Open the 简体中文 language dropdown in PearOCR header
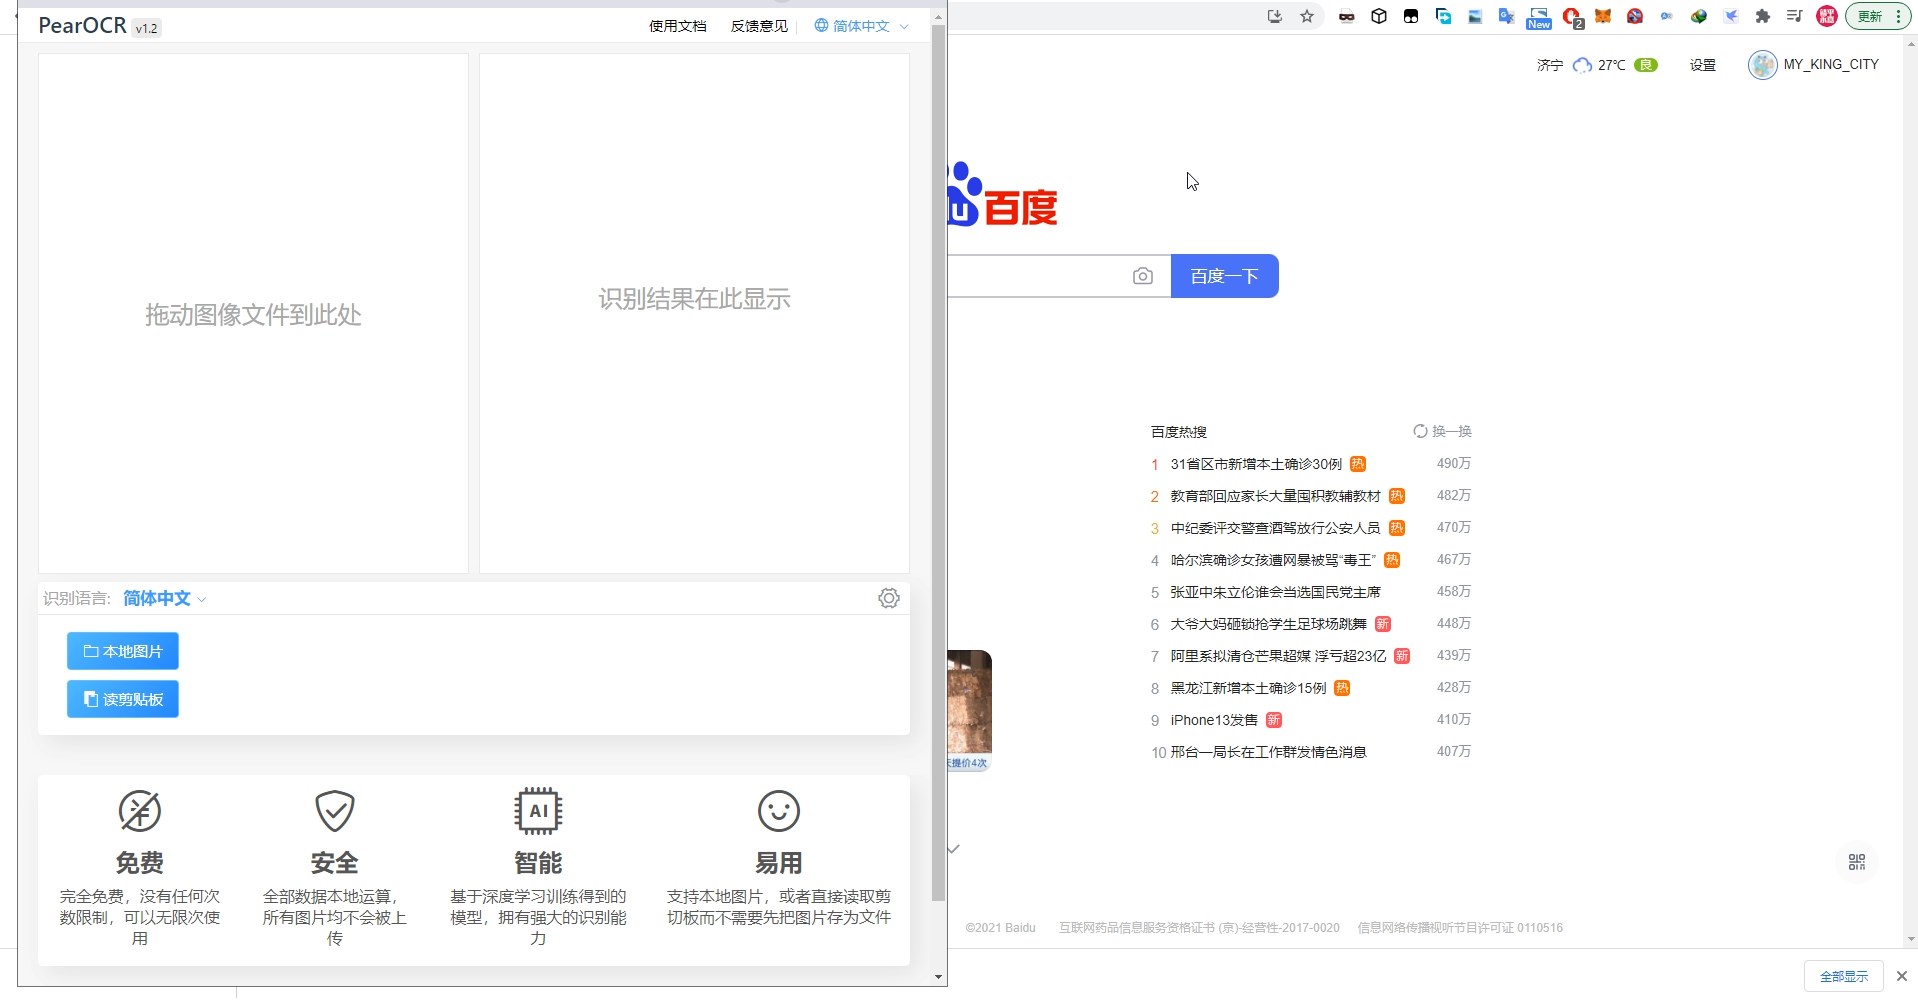 tap(860, 25)
